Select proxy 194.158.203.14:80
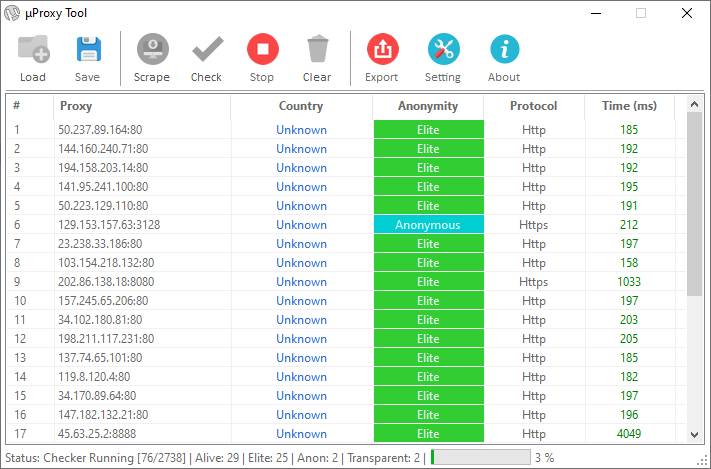The height and width of the screenshot is (469, 711). tap(103, 168)
